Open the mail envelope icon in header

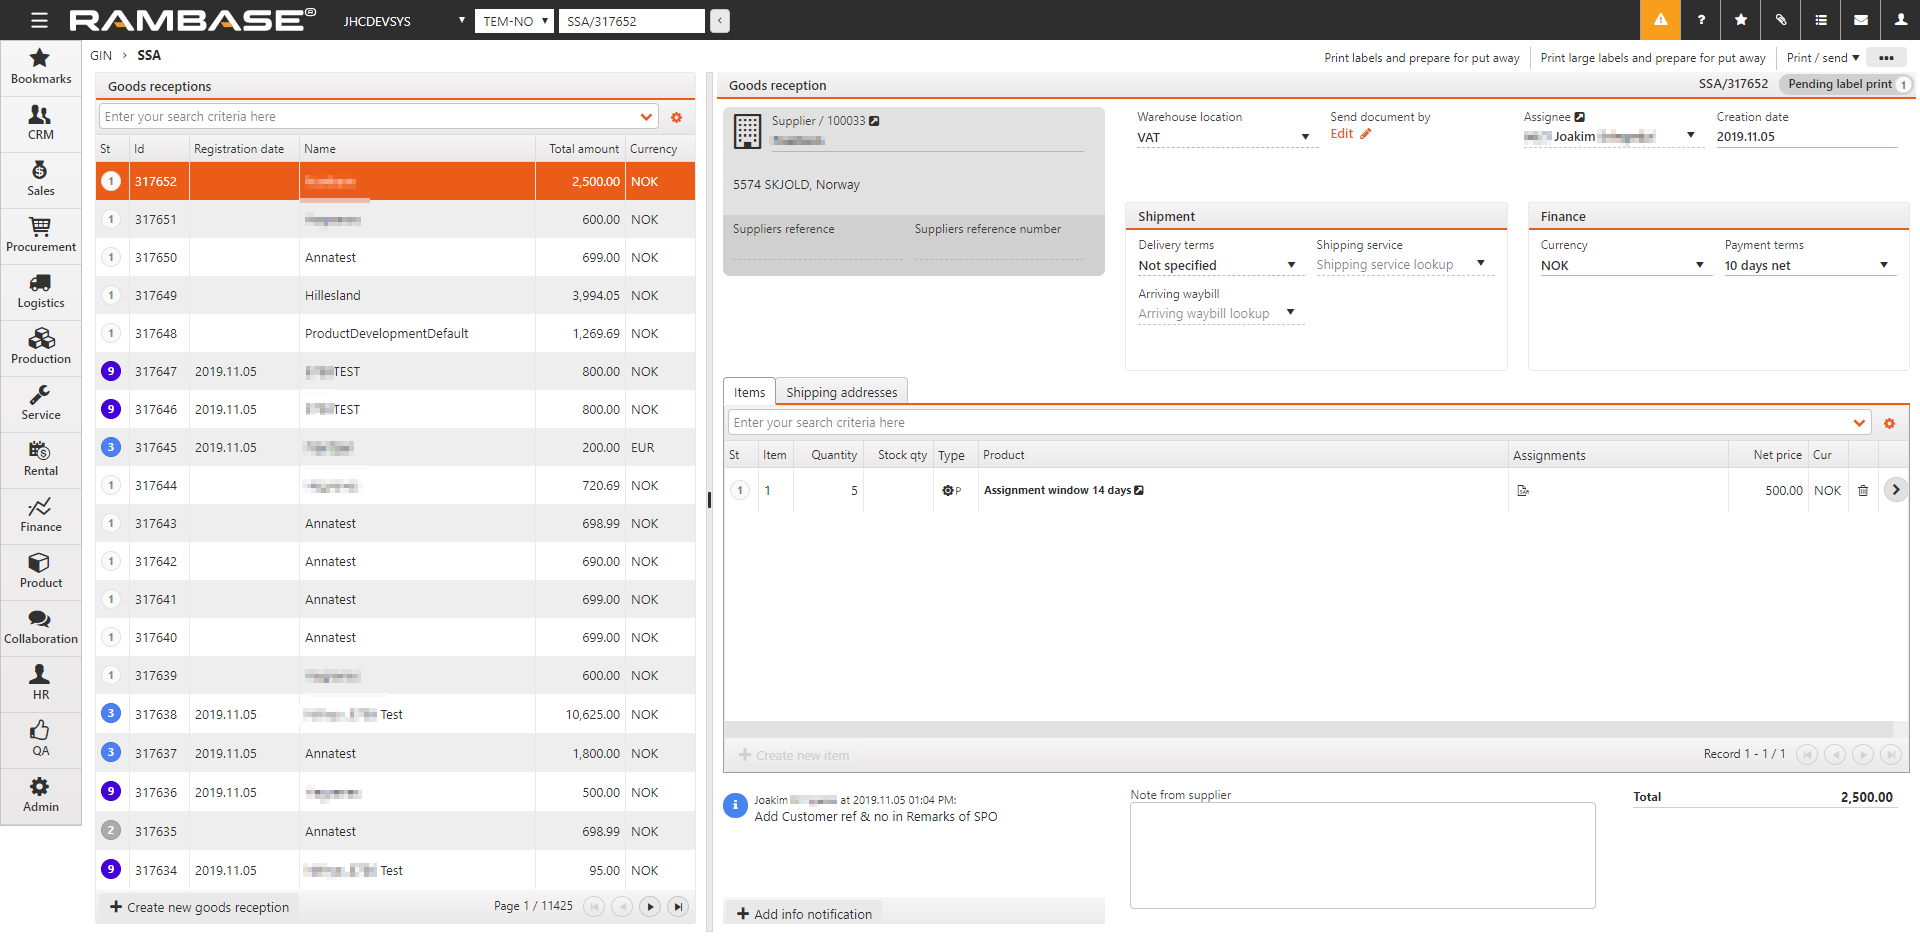pyautogui.click(x=1860, y=20)
